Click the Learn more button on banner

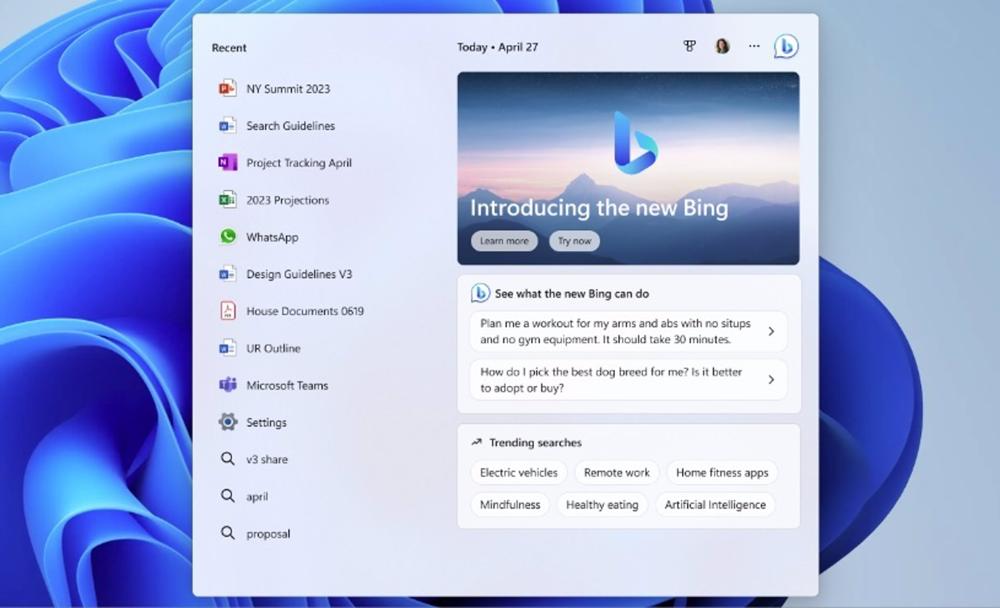[504, 241]
